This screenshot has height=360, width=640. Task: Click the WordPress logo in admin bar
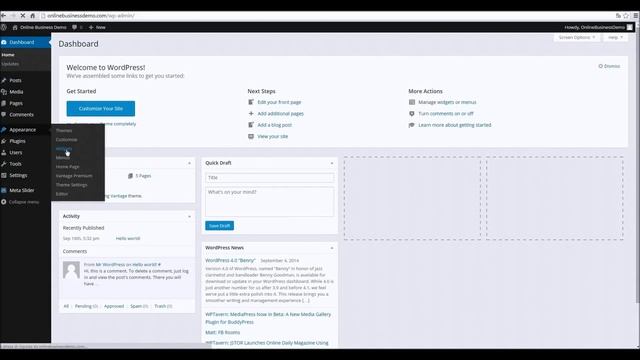tap(4, 27)
